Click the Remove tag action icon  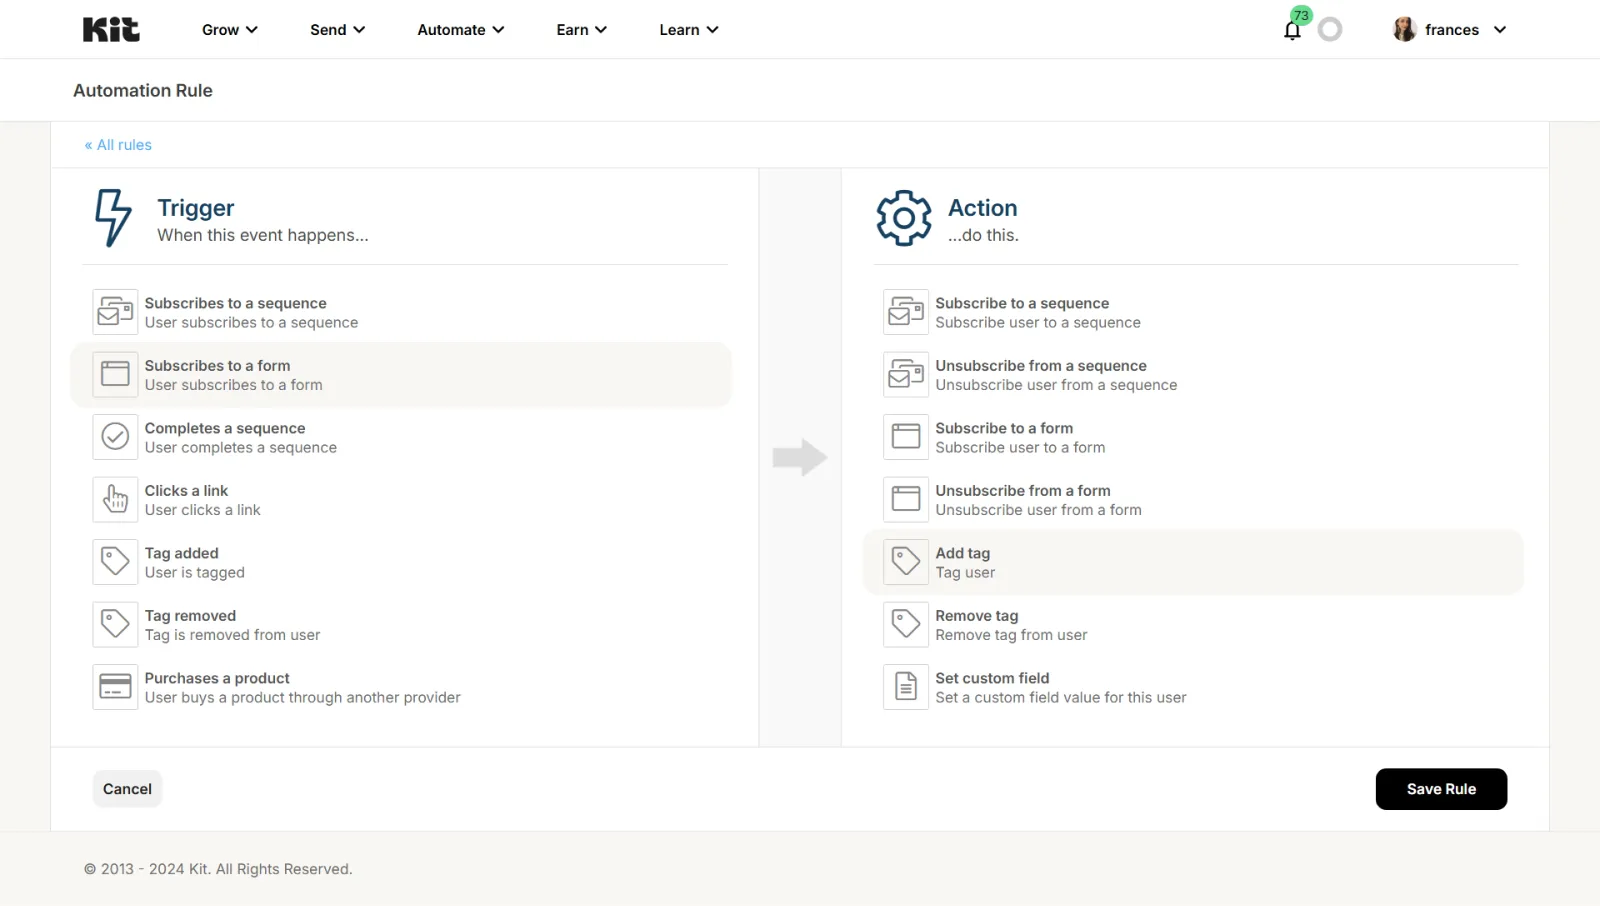[x=905, y=624]
